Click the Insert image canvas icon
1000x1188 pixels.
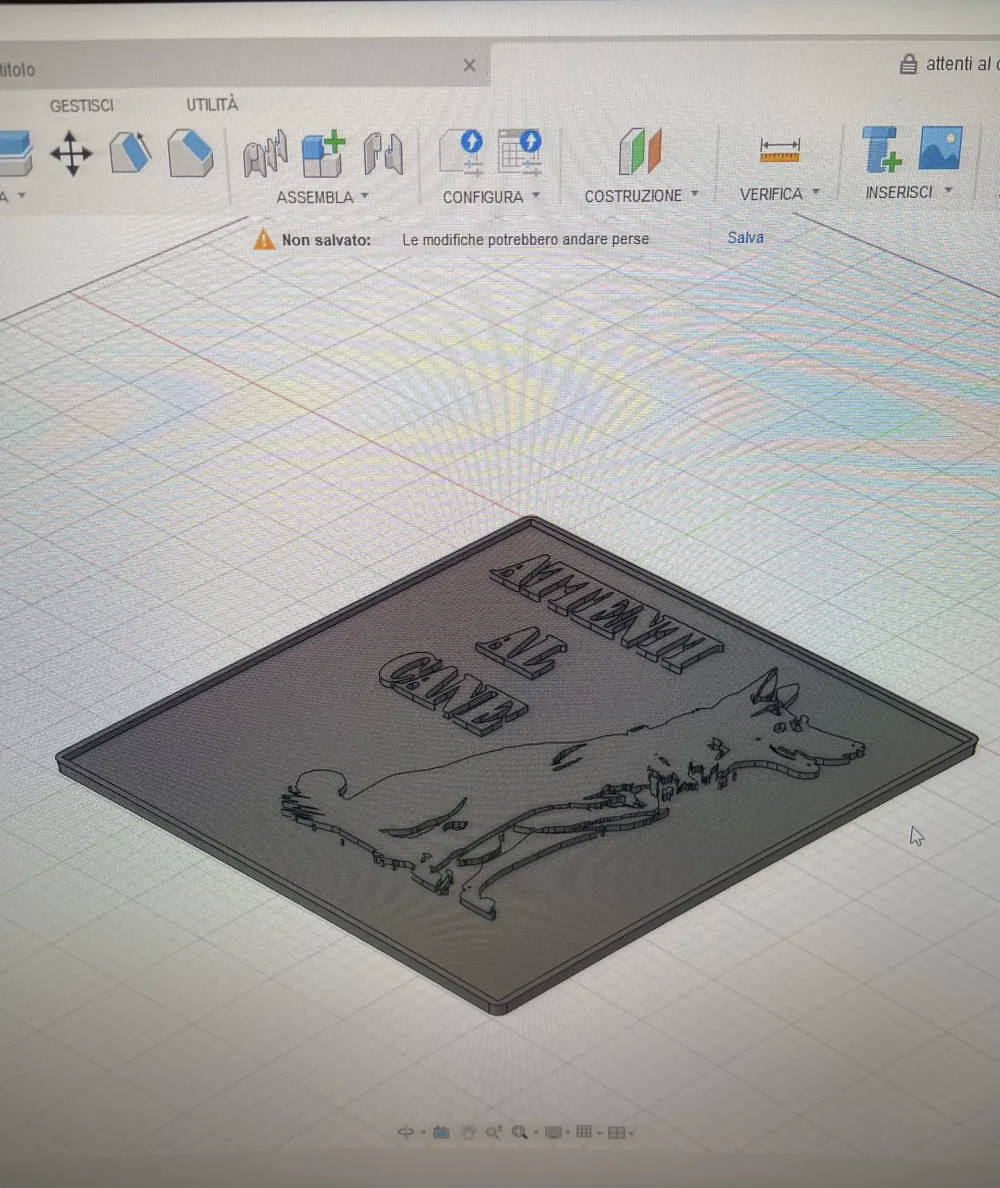point(940,148)
